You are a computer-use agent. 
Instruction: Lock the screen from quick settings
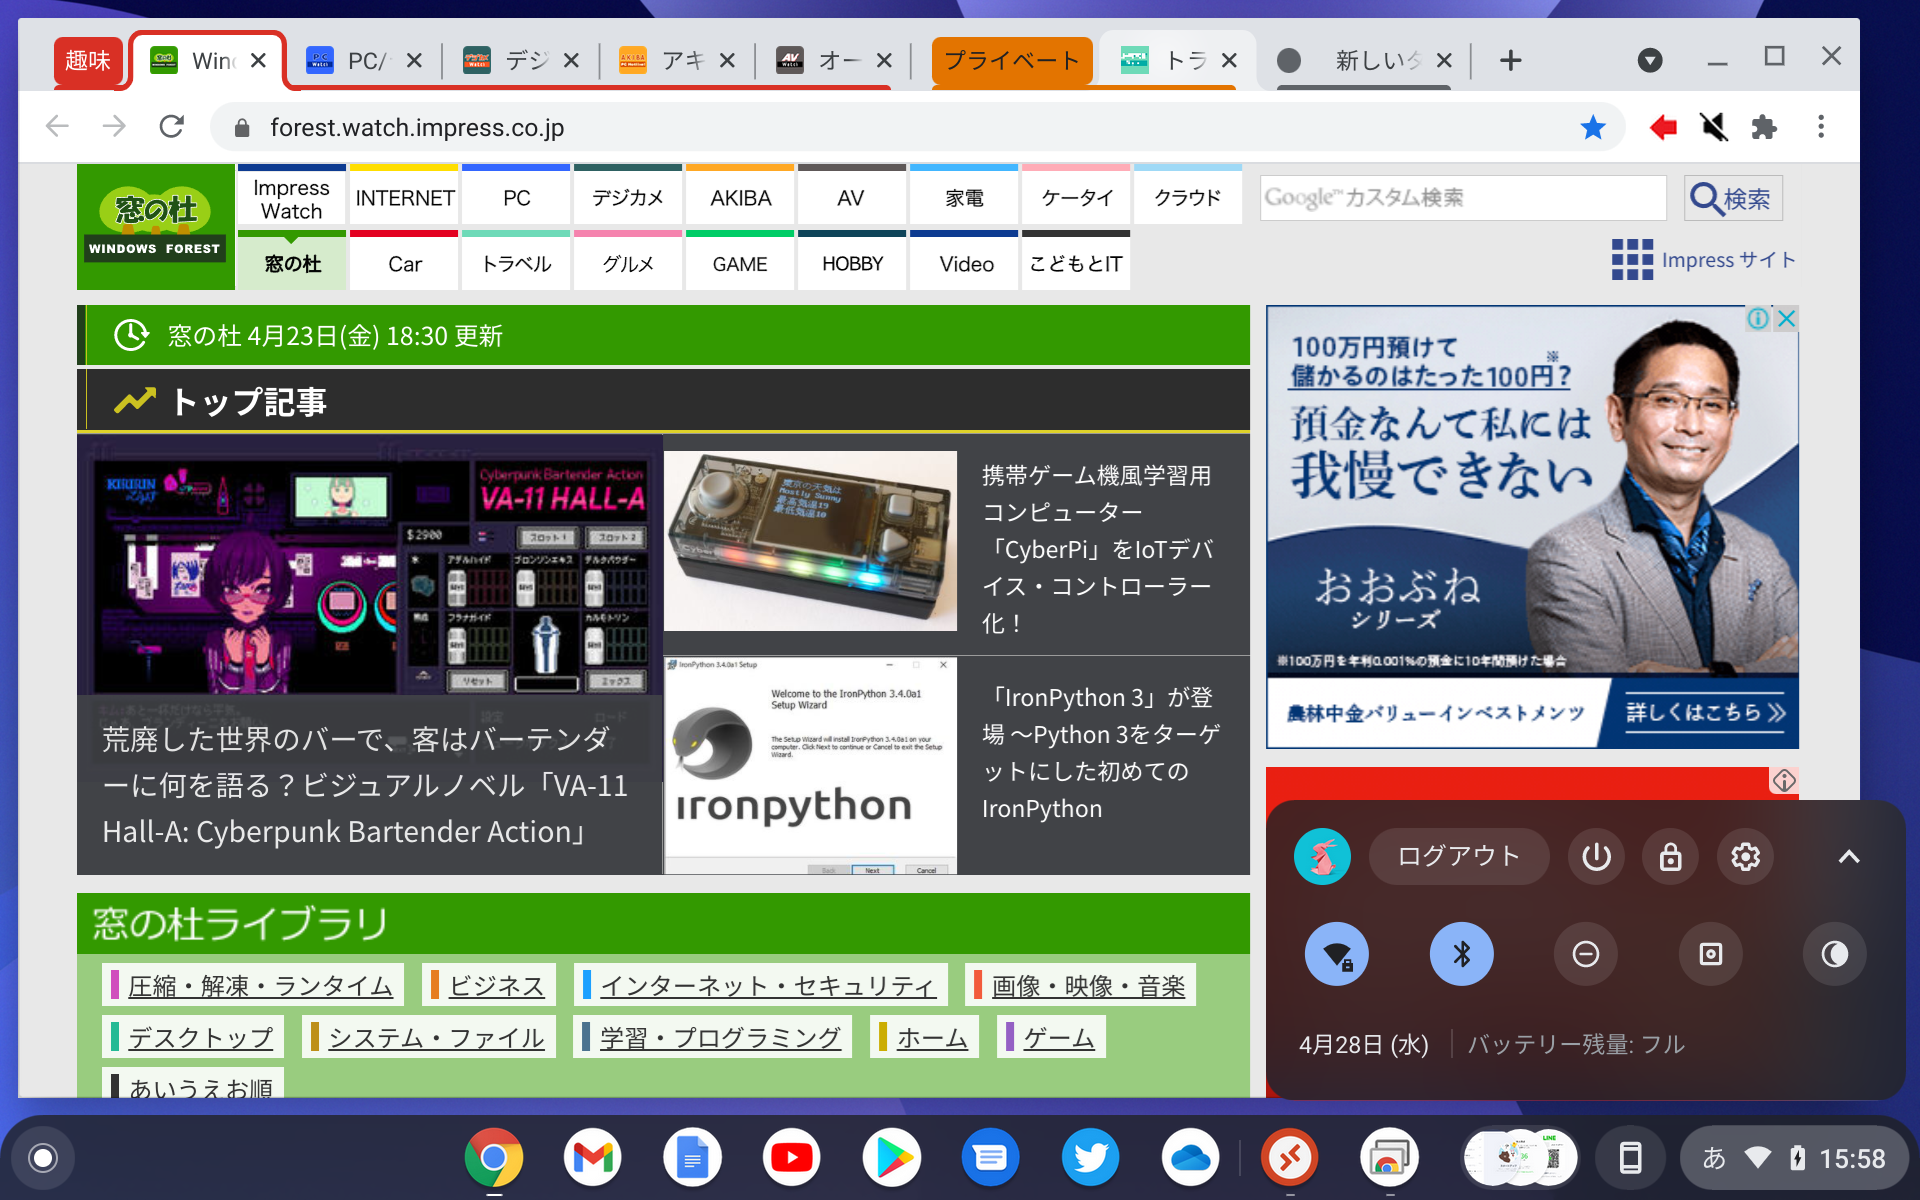click(x=1669, y=856)
